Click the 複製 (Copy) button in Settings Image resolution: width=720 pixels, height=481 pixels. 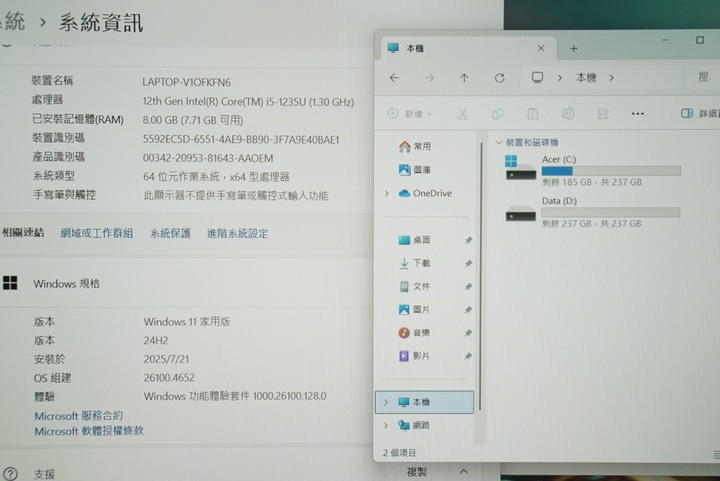tap(417, 472)
